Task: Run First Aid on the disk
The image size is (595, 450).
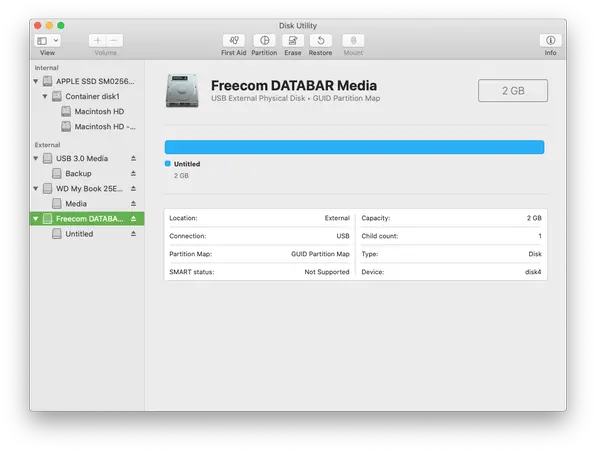Action: pos(234,41)
